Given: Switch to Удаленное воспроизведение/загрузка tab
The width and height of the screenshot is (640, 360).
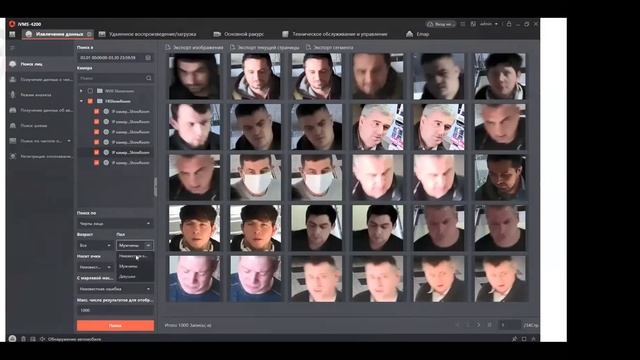Looking at the screenshot, I should pyautogui.click(x=148, y=34).
